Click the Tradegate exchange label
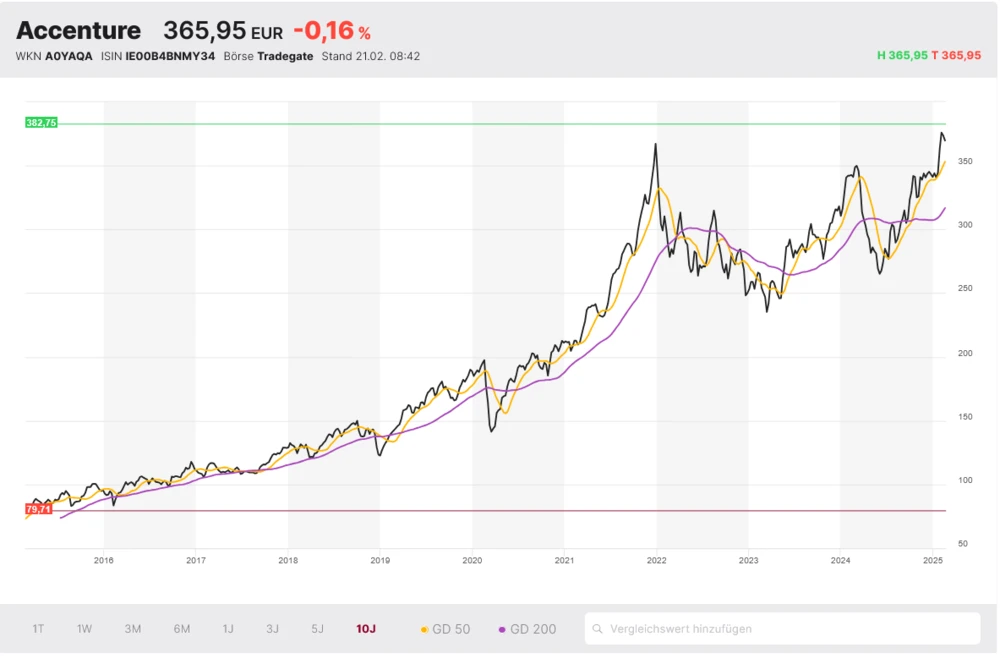Viewport: 1000px width, 664px height. [x=285, y=56]
